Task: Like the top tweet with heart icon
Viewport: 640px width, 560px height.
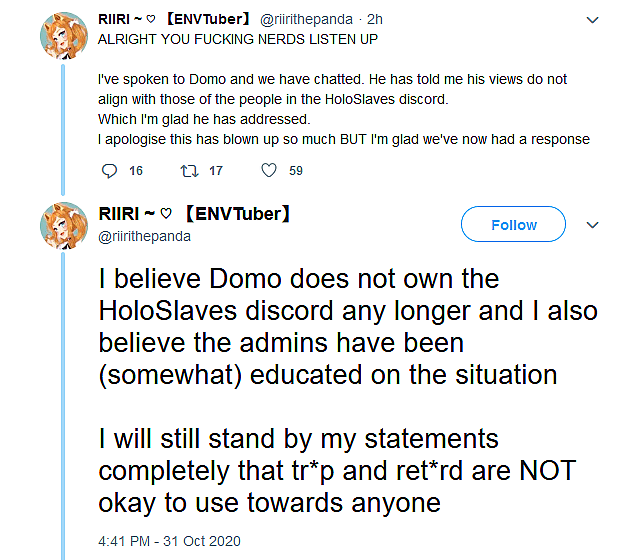Action: (268, 171)
